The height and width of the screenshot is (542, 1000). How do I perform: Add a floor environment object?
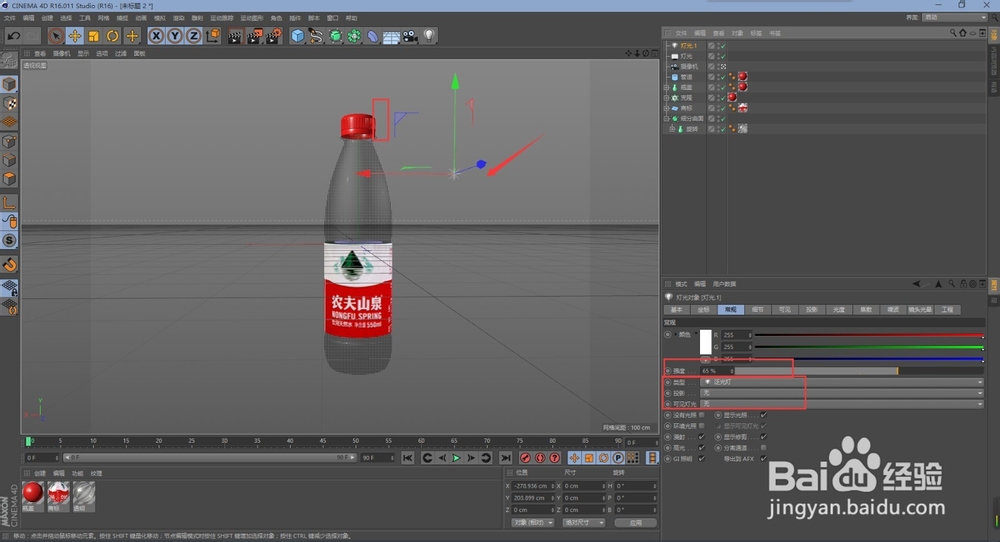[x=391, y=36]
